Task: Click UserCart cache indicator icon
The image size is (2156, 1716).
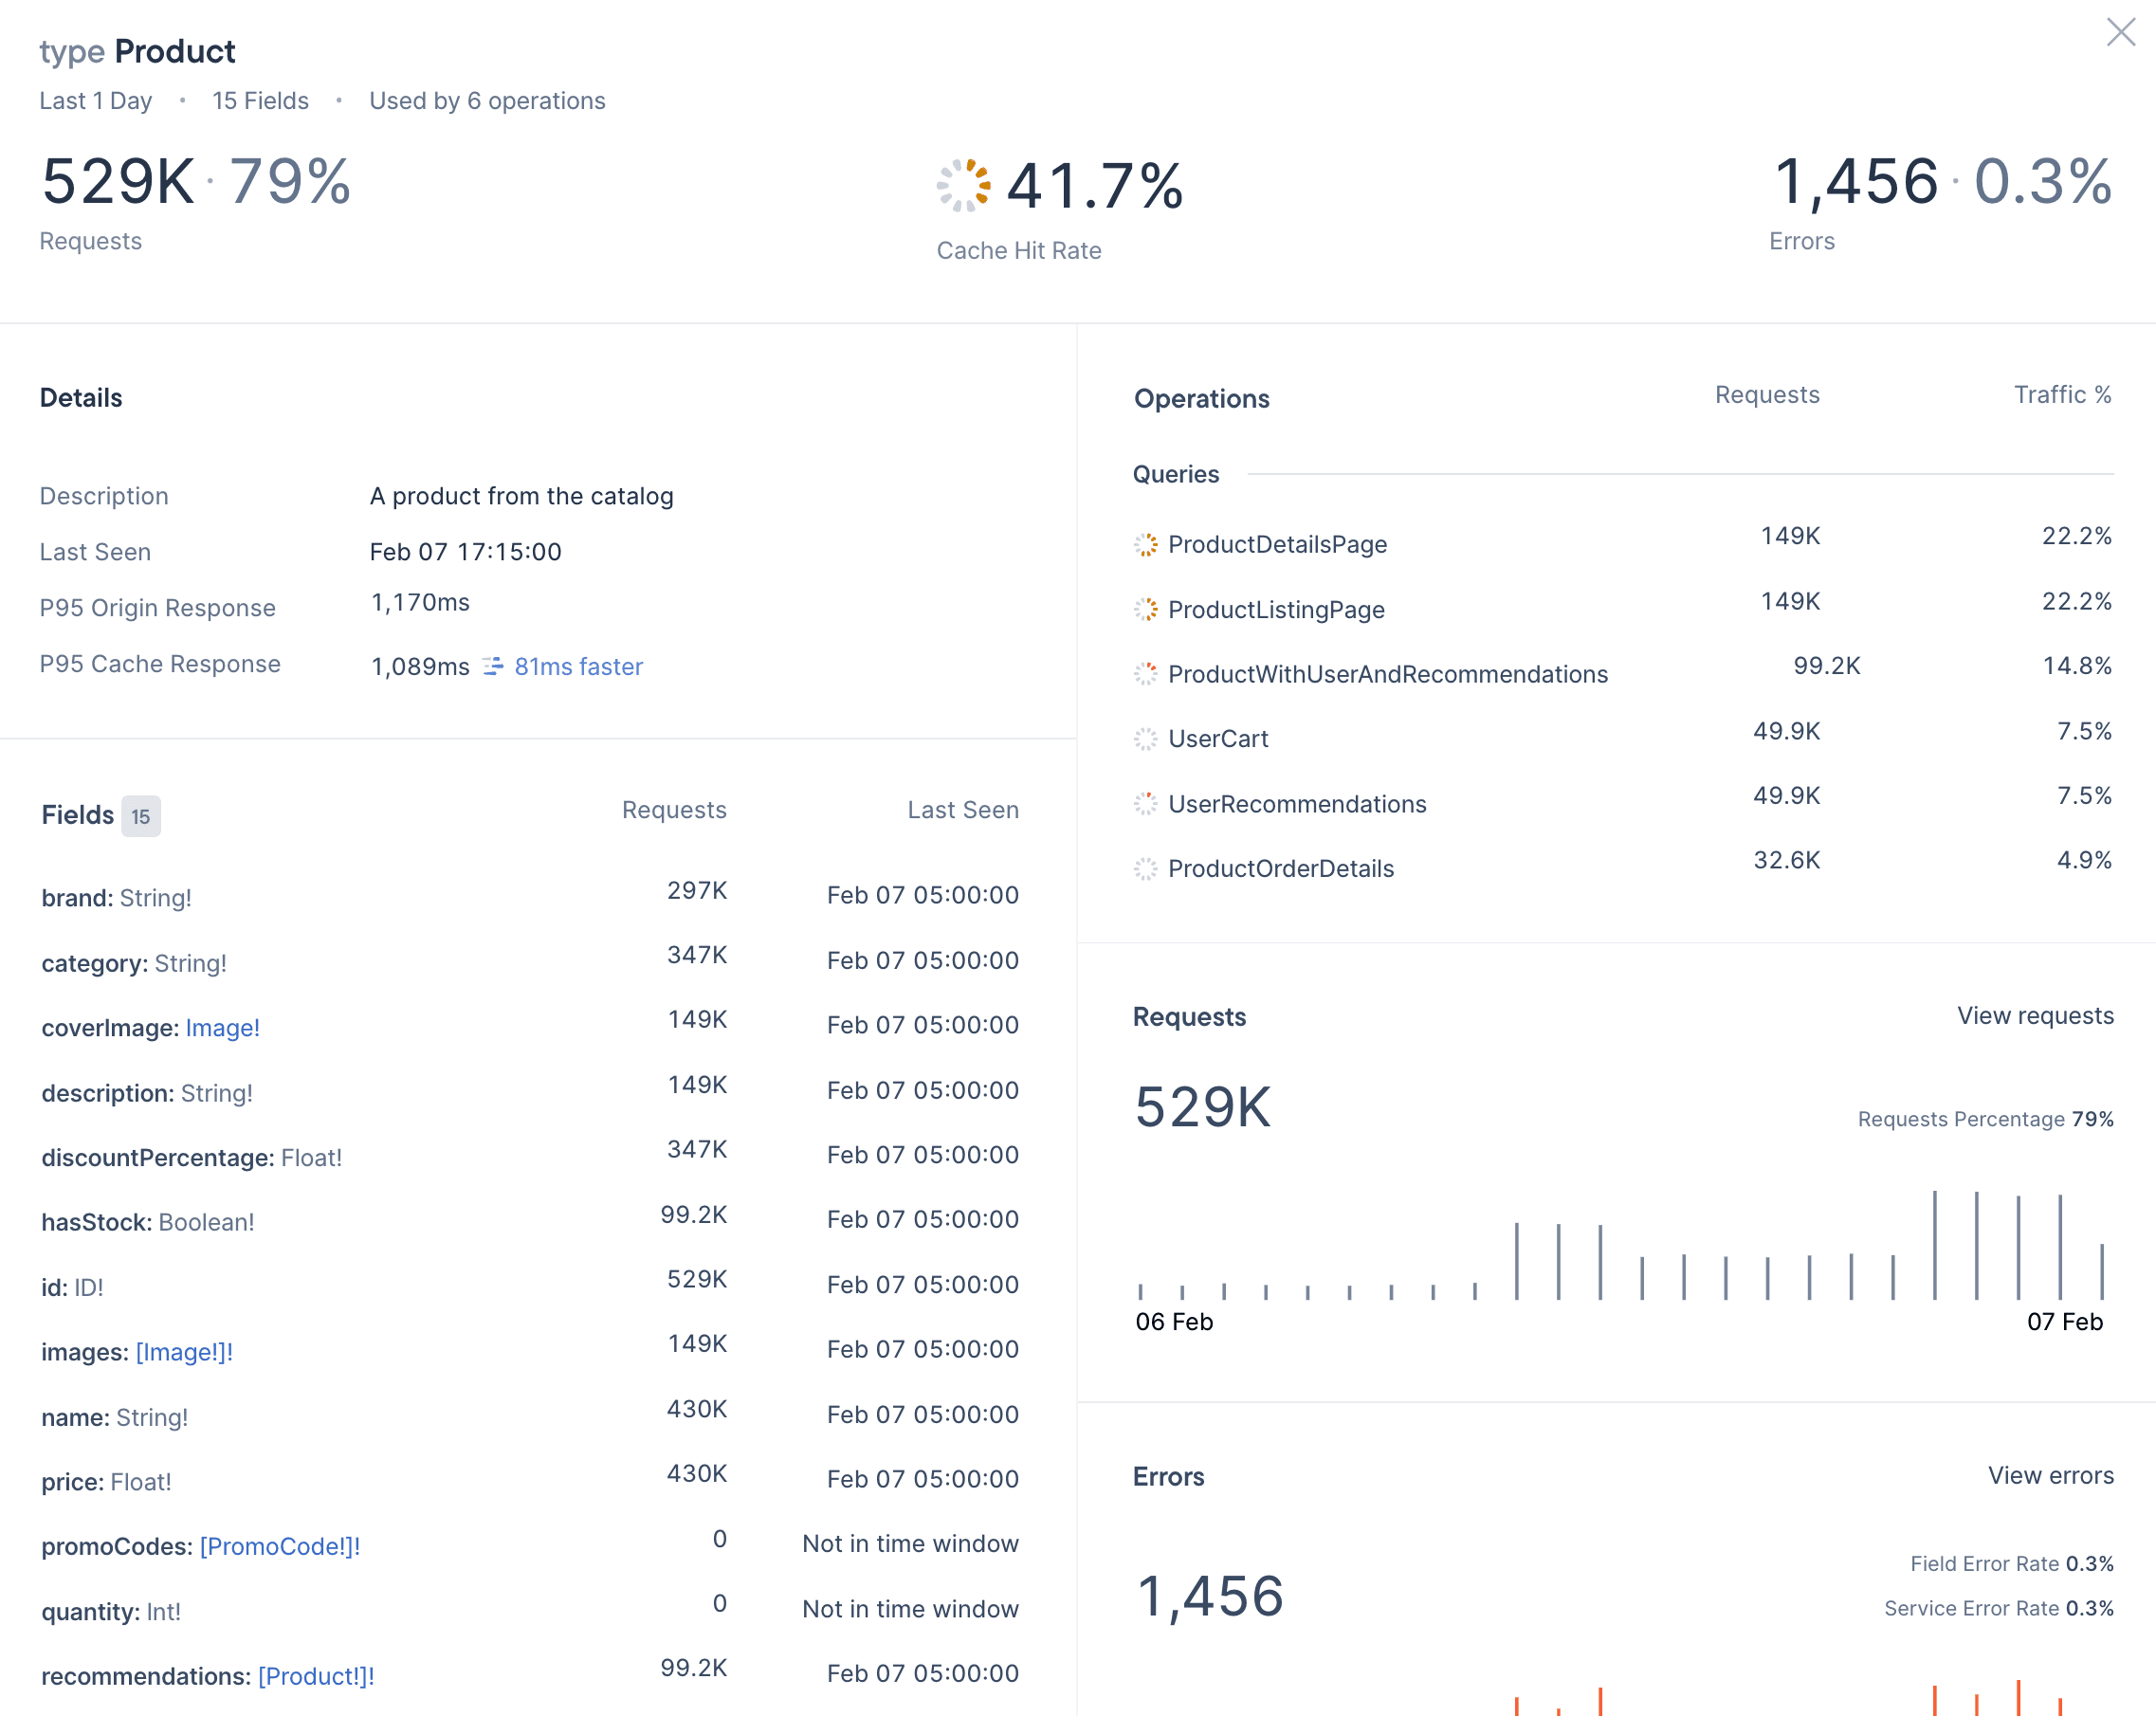Action: point(1145,739)
